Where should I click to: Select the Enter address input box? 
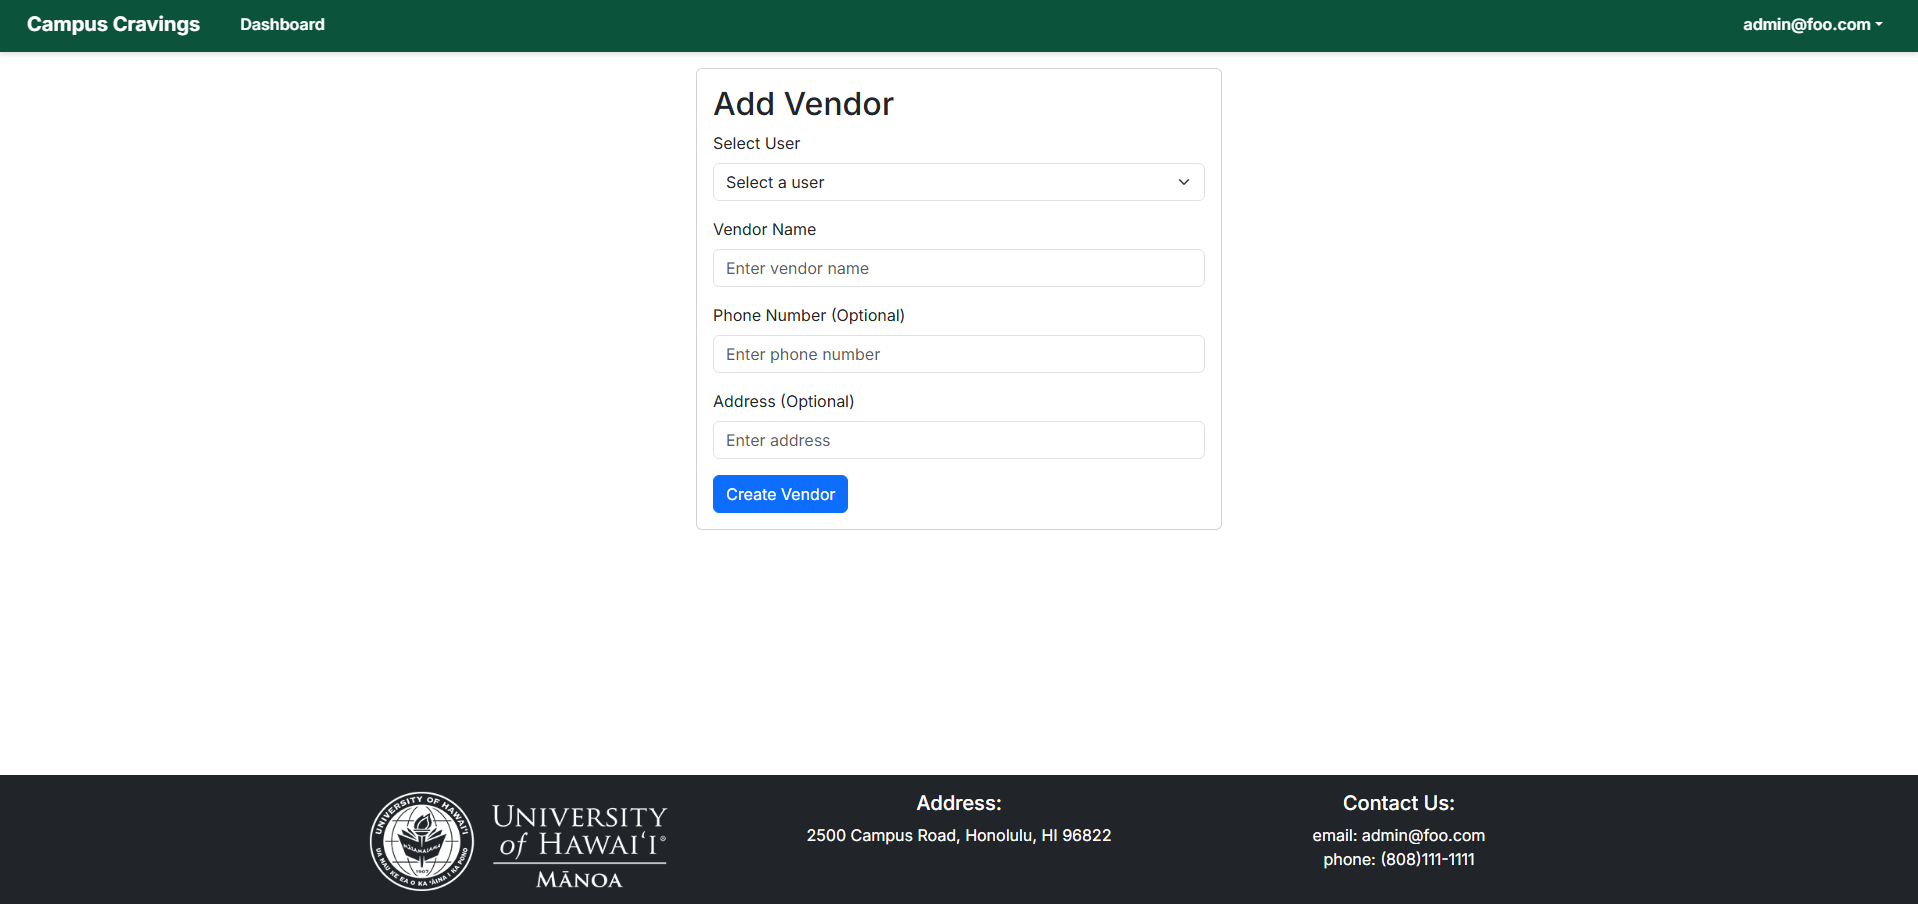958,440
